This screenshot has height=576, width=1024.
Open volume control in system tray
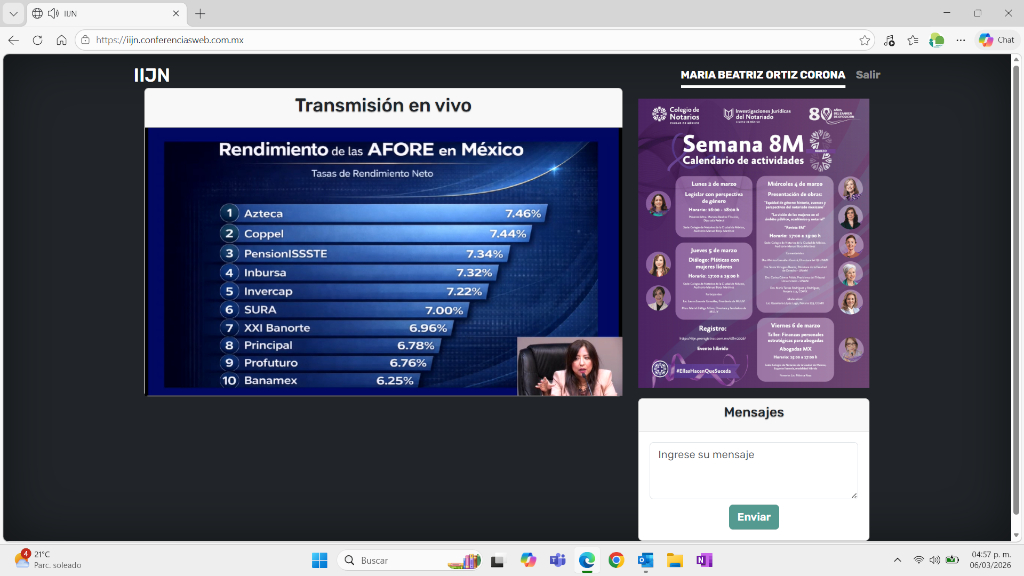click(935, 560)
